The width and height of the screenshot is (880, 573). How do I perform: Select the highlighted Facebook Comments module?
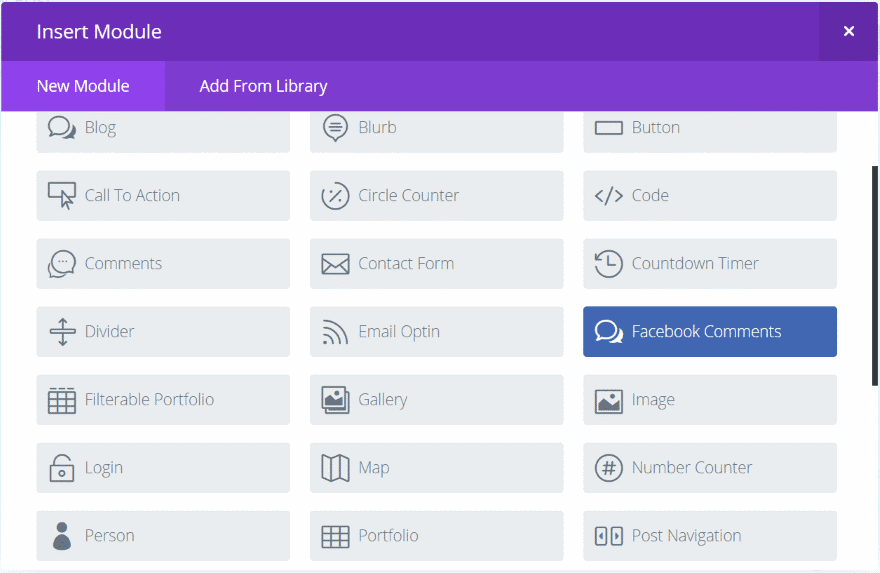[710, 332]
